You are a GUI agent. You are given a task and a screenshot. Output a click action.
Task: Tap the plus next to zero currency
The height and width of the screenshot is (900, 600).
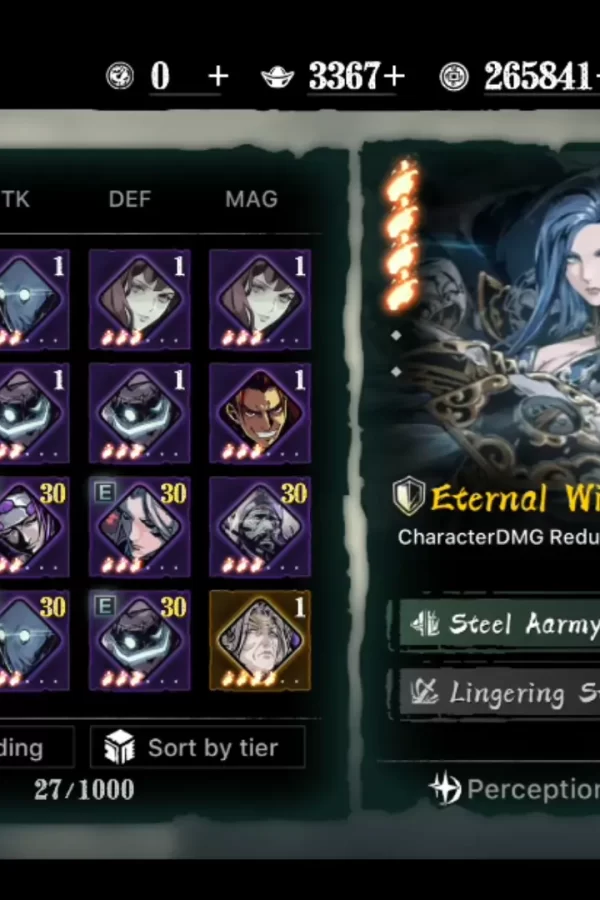(218, 76)
